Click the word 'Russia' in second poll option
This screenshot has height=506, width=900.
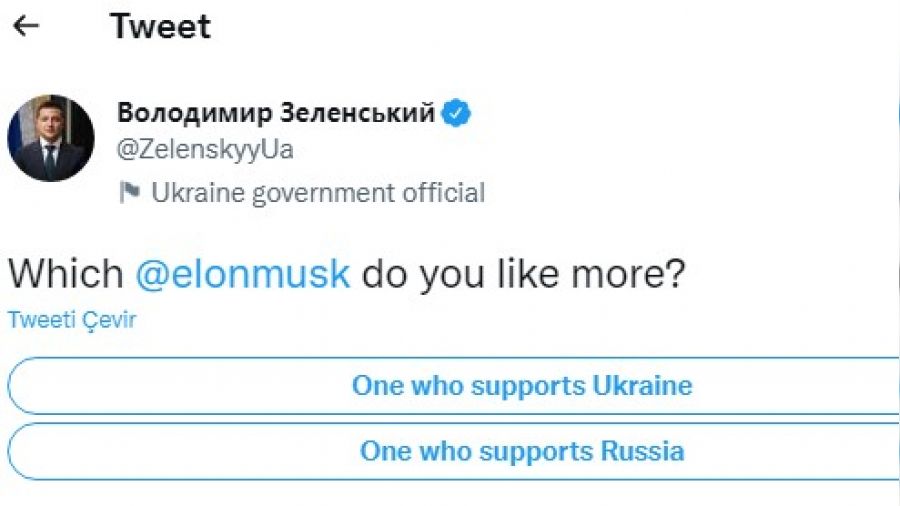642,451
